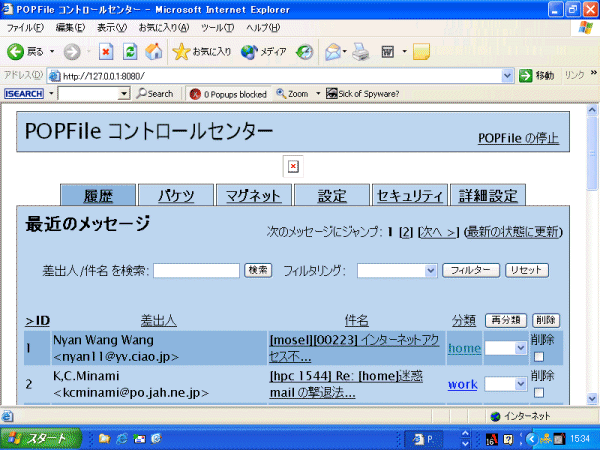The height and width of the screenshot is (450, 600).
Task: Switch to the バケツ tab
Action: 175,196
